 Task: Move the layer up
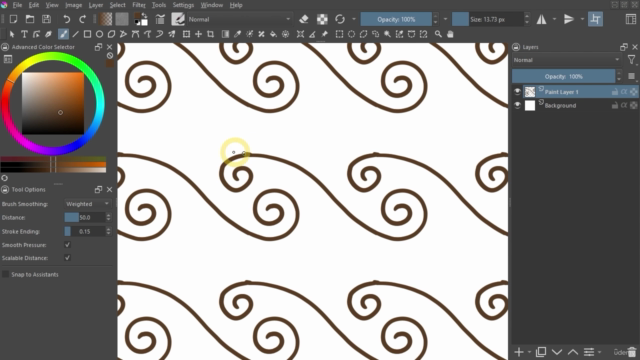[573, 352]
